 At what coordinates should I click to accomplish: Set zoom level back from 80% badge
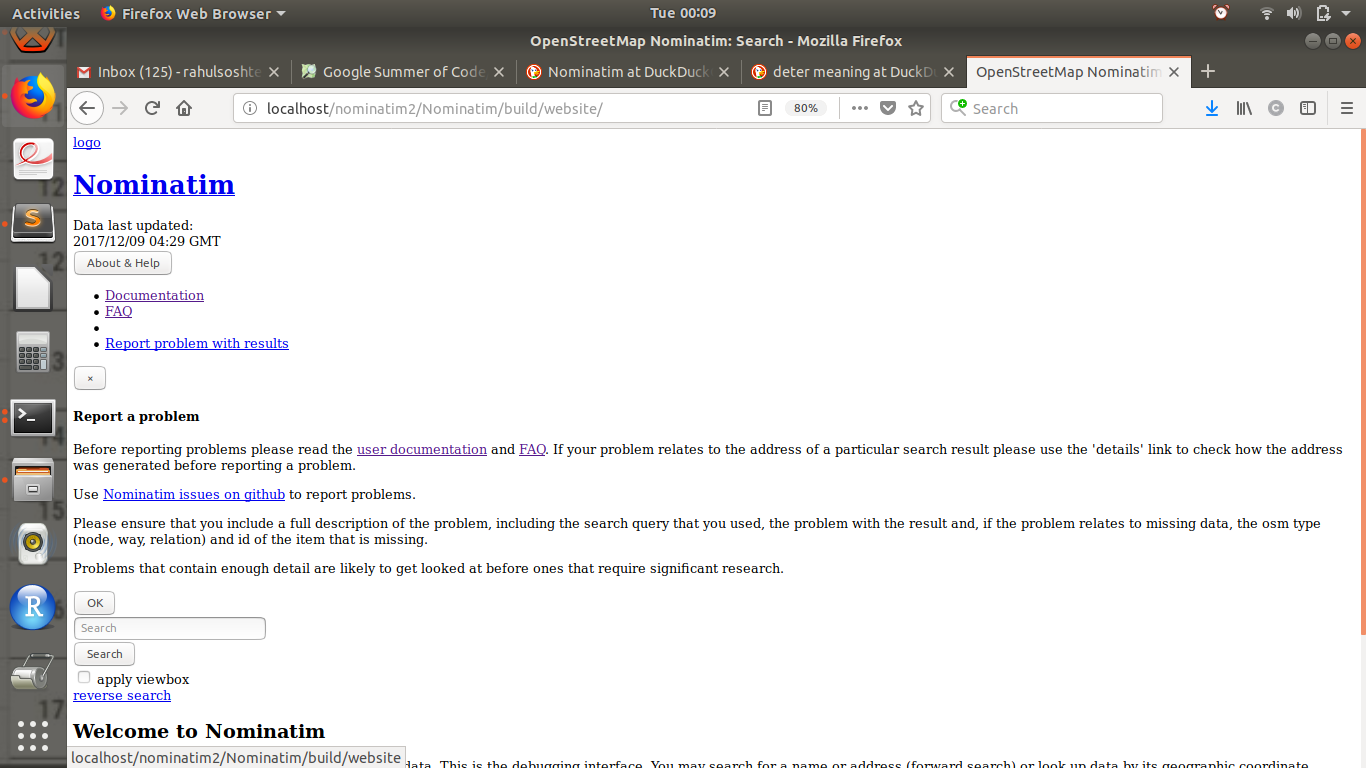coord(806,108)
